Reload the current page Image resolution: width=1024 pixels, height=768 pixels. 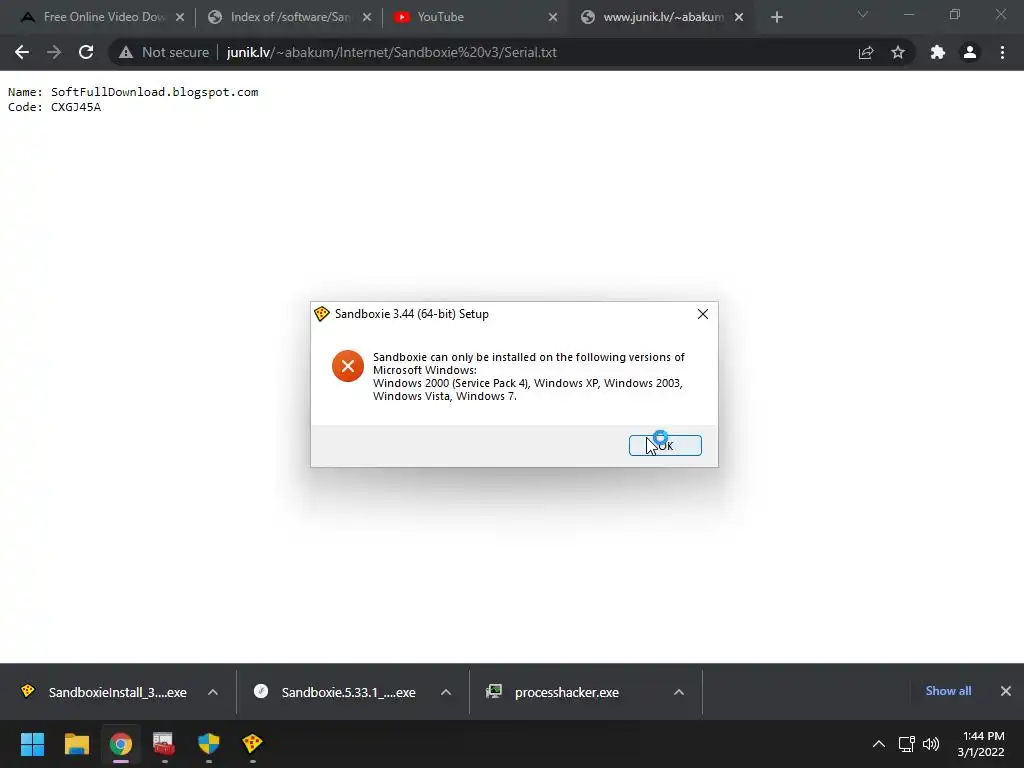pos(86,52)
